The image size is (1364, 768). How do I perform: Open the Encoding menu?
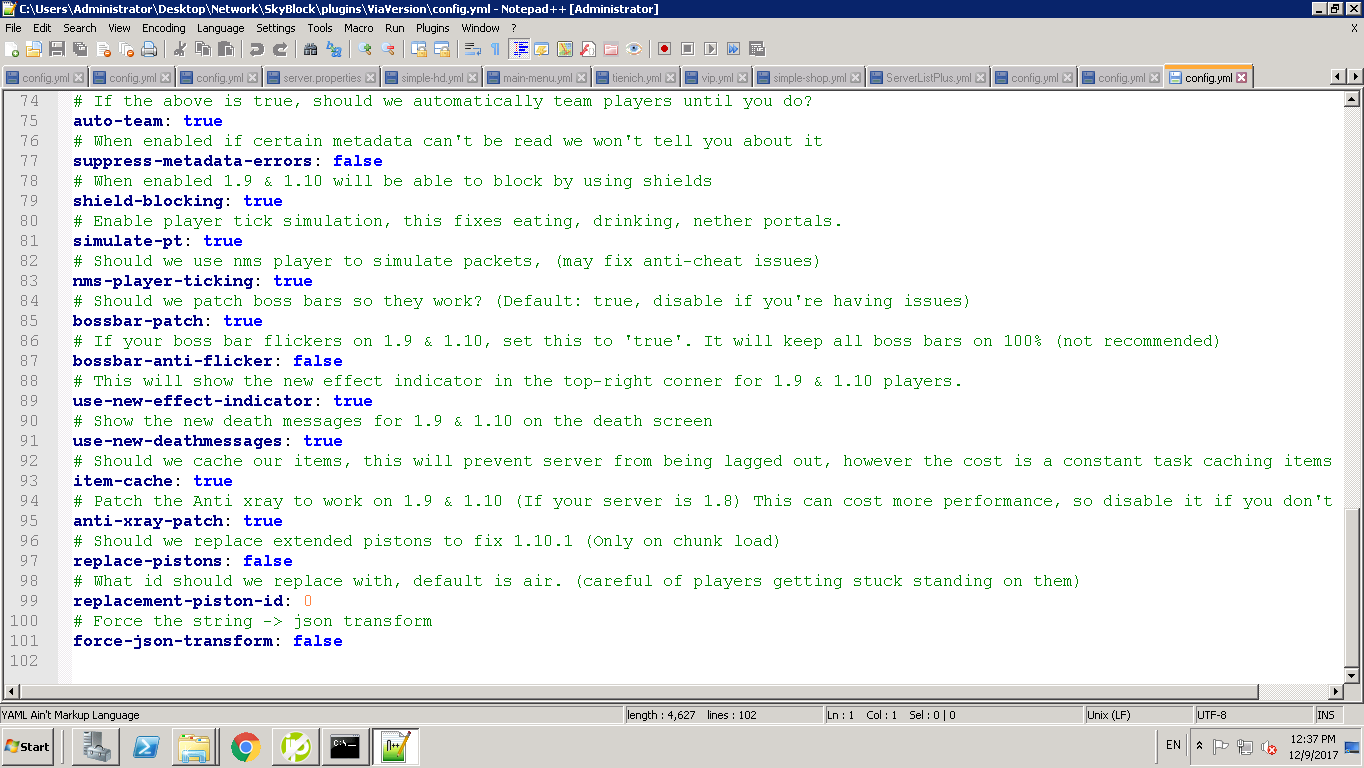[164, 28]
